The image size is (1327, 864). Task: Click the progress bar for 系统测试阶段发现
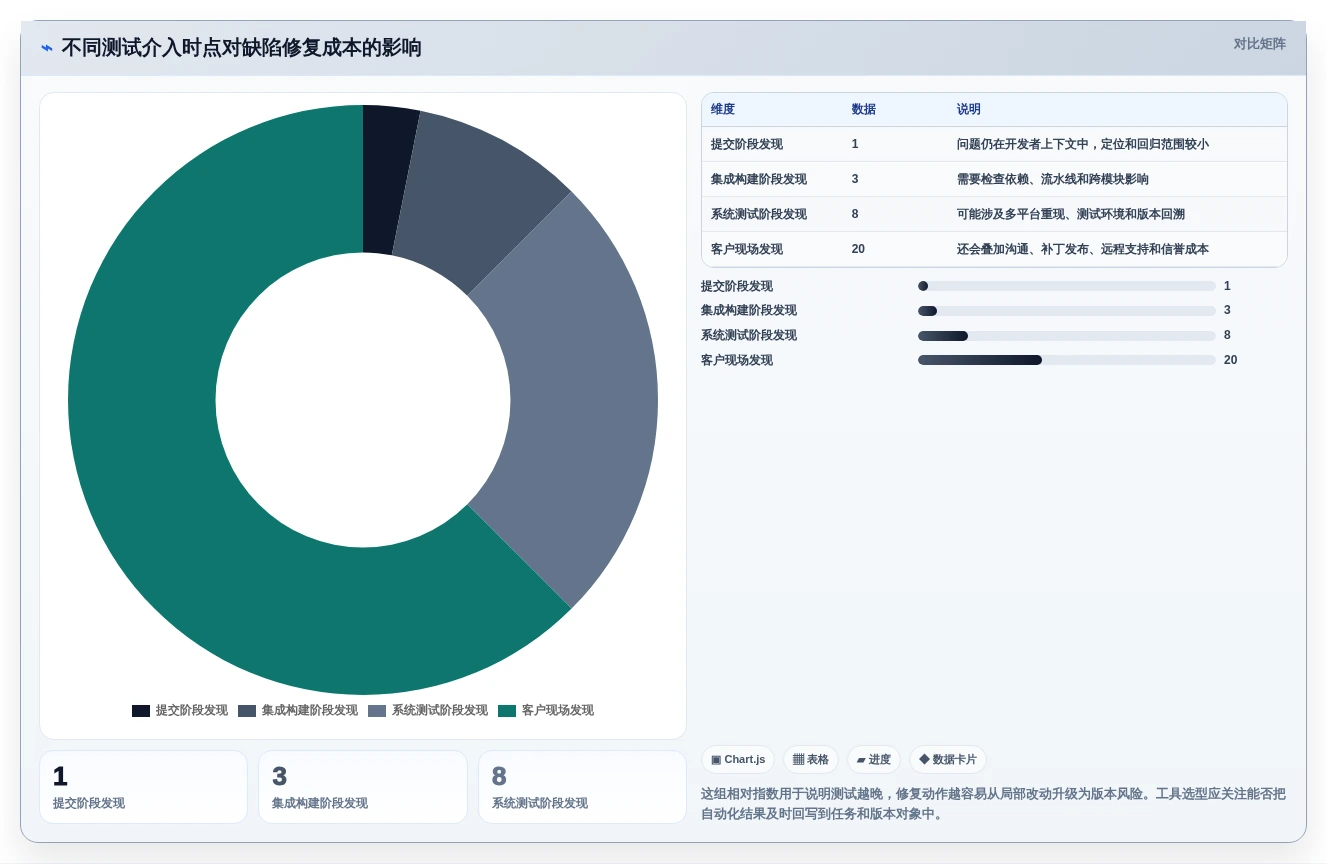coord(1067,336)
